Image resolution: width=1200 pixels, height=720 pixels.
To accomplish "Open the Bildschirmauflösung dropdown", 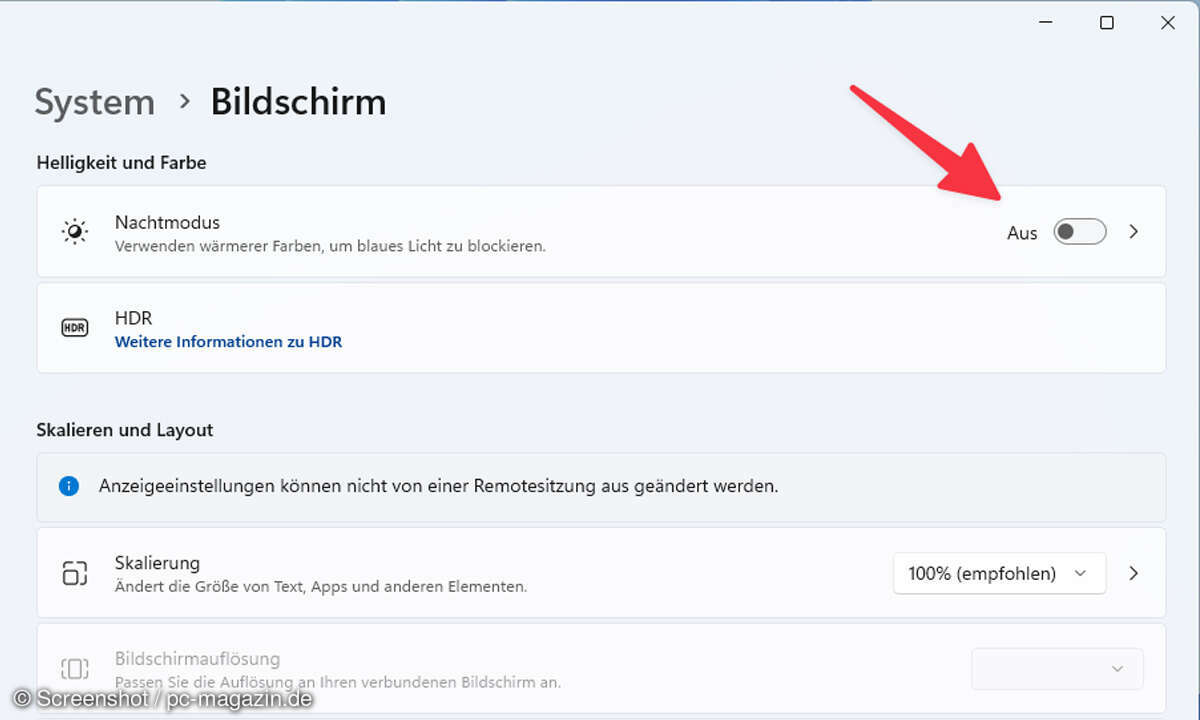I will (x=1058, y=669).
